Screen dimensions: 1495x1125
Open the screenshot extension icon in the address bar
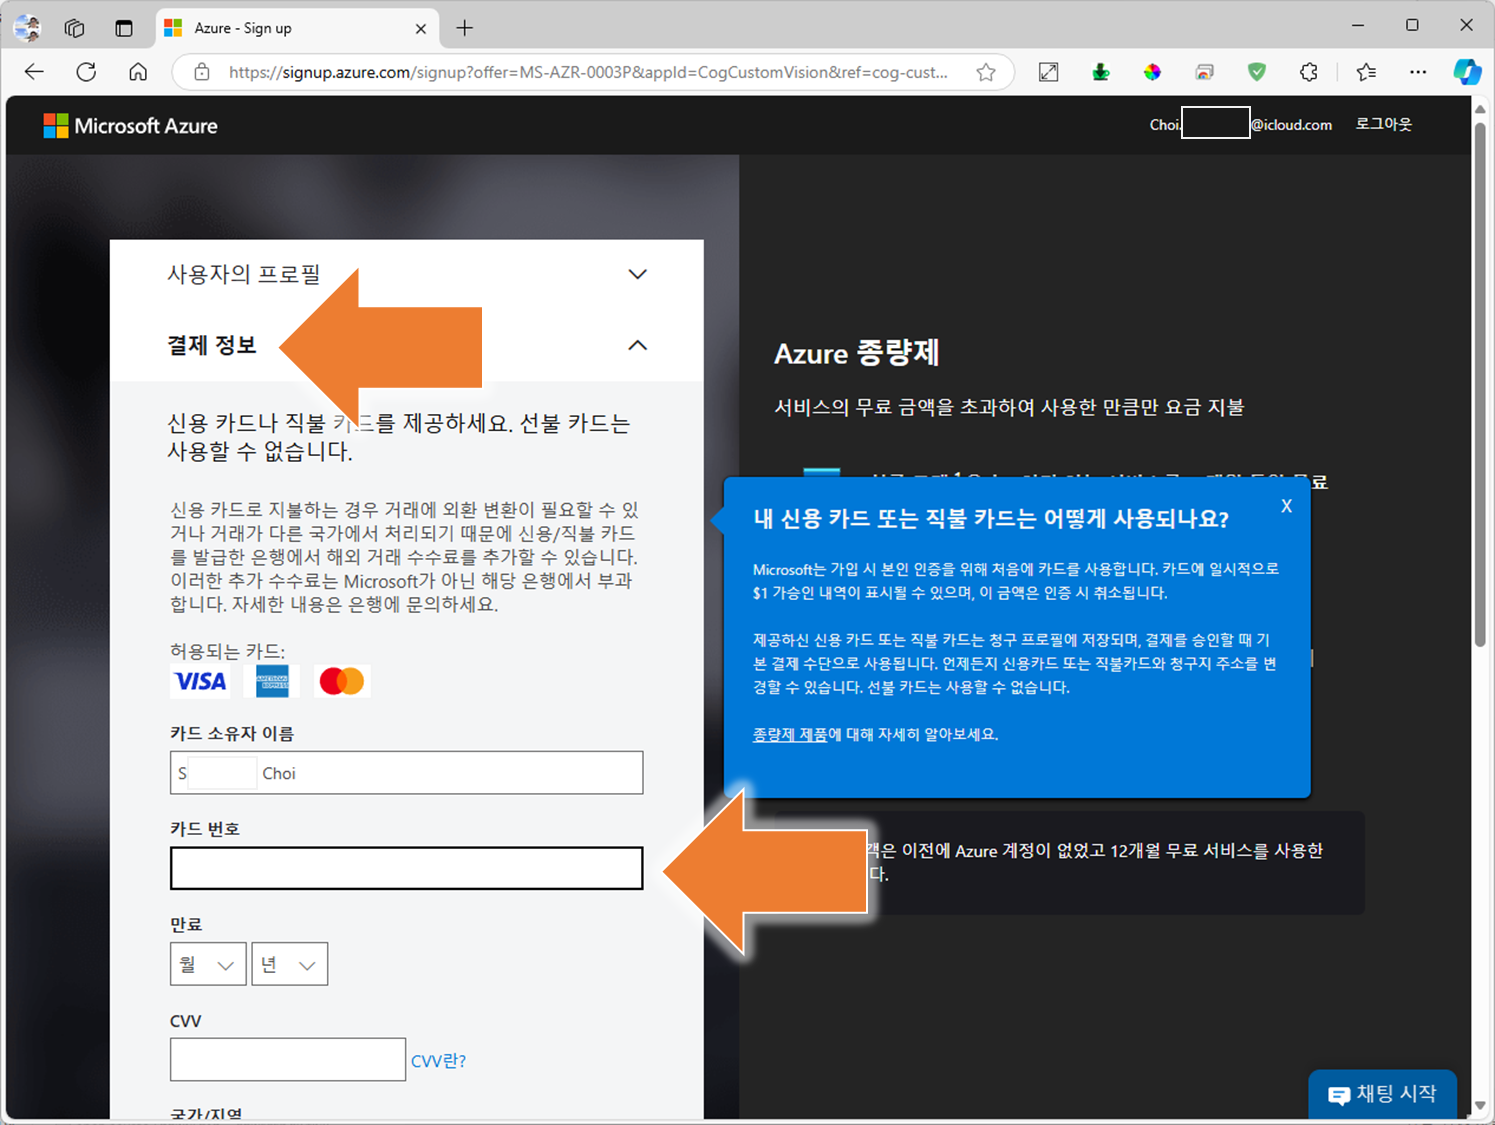coord(1049,72)
